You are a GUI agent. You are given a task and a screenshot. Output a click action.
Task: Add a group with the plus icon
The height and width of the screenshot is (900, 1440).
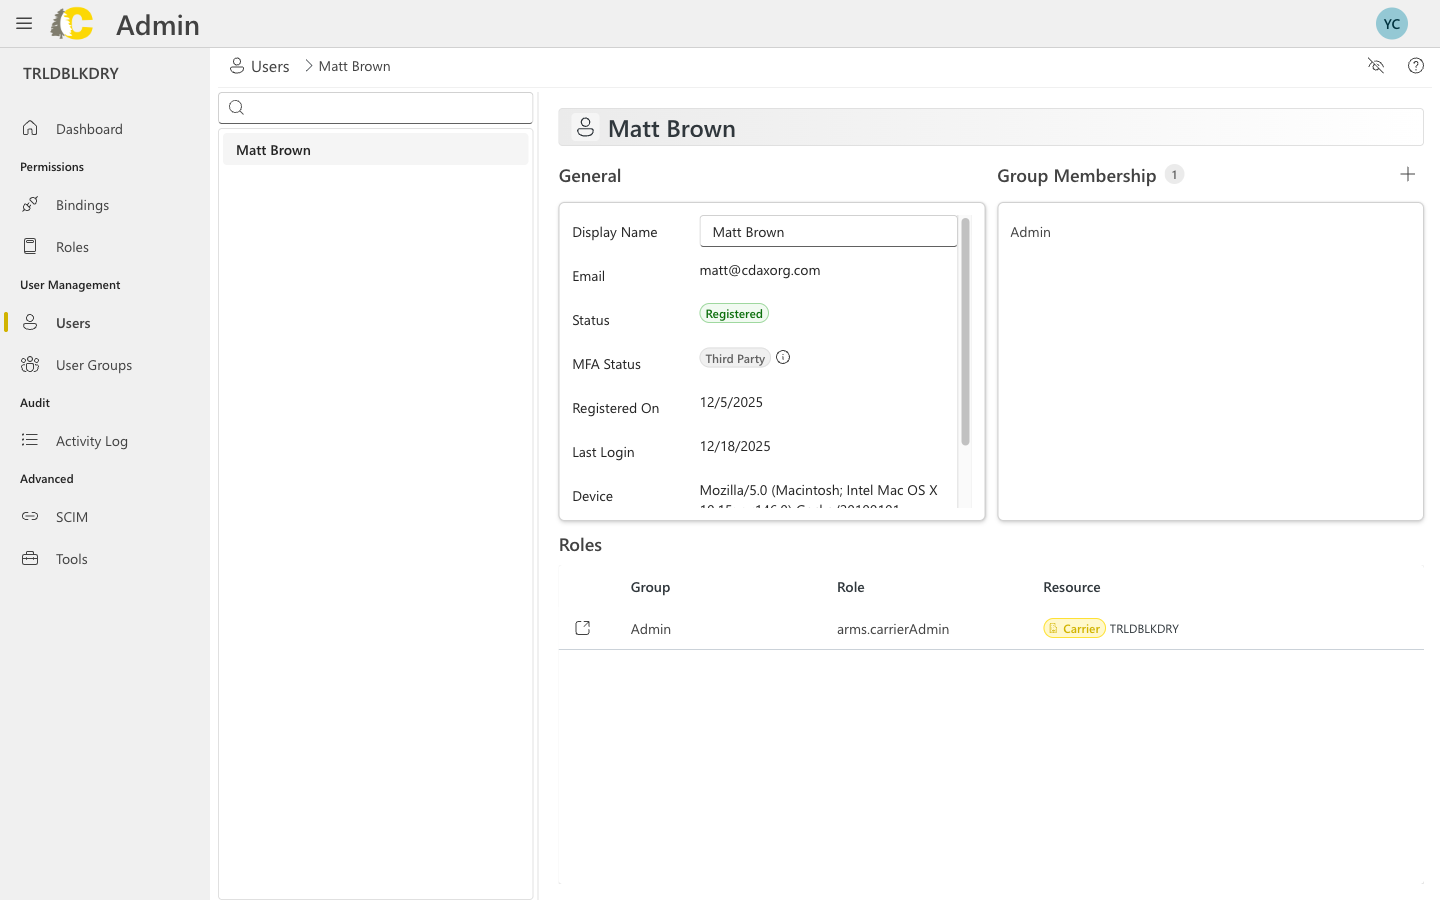tap(1407, 173)
